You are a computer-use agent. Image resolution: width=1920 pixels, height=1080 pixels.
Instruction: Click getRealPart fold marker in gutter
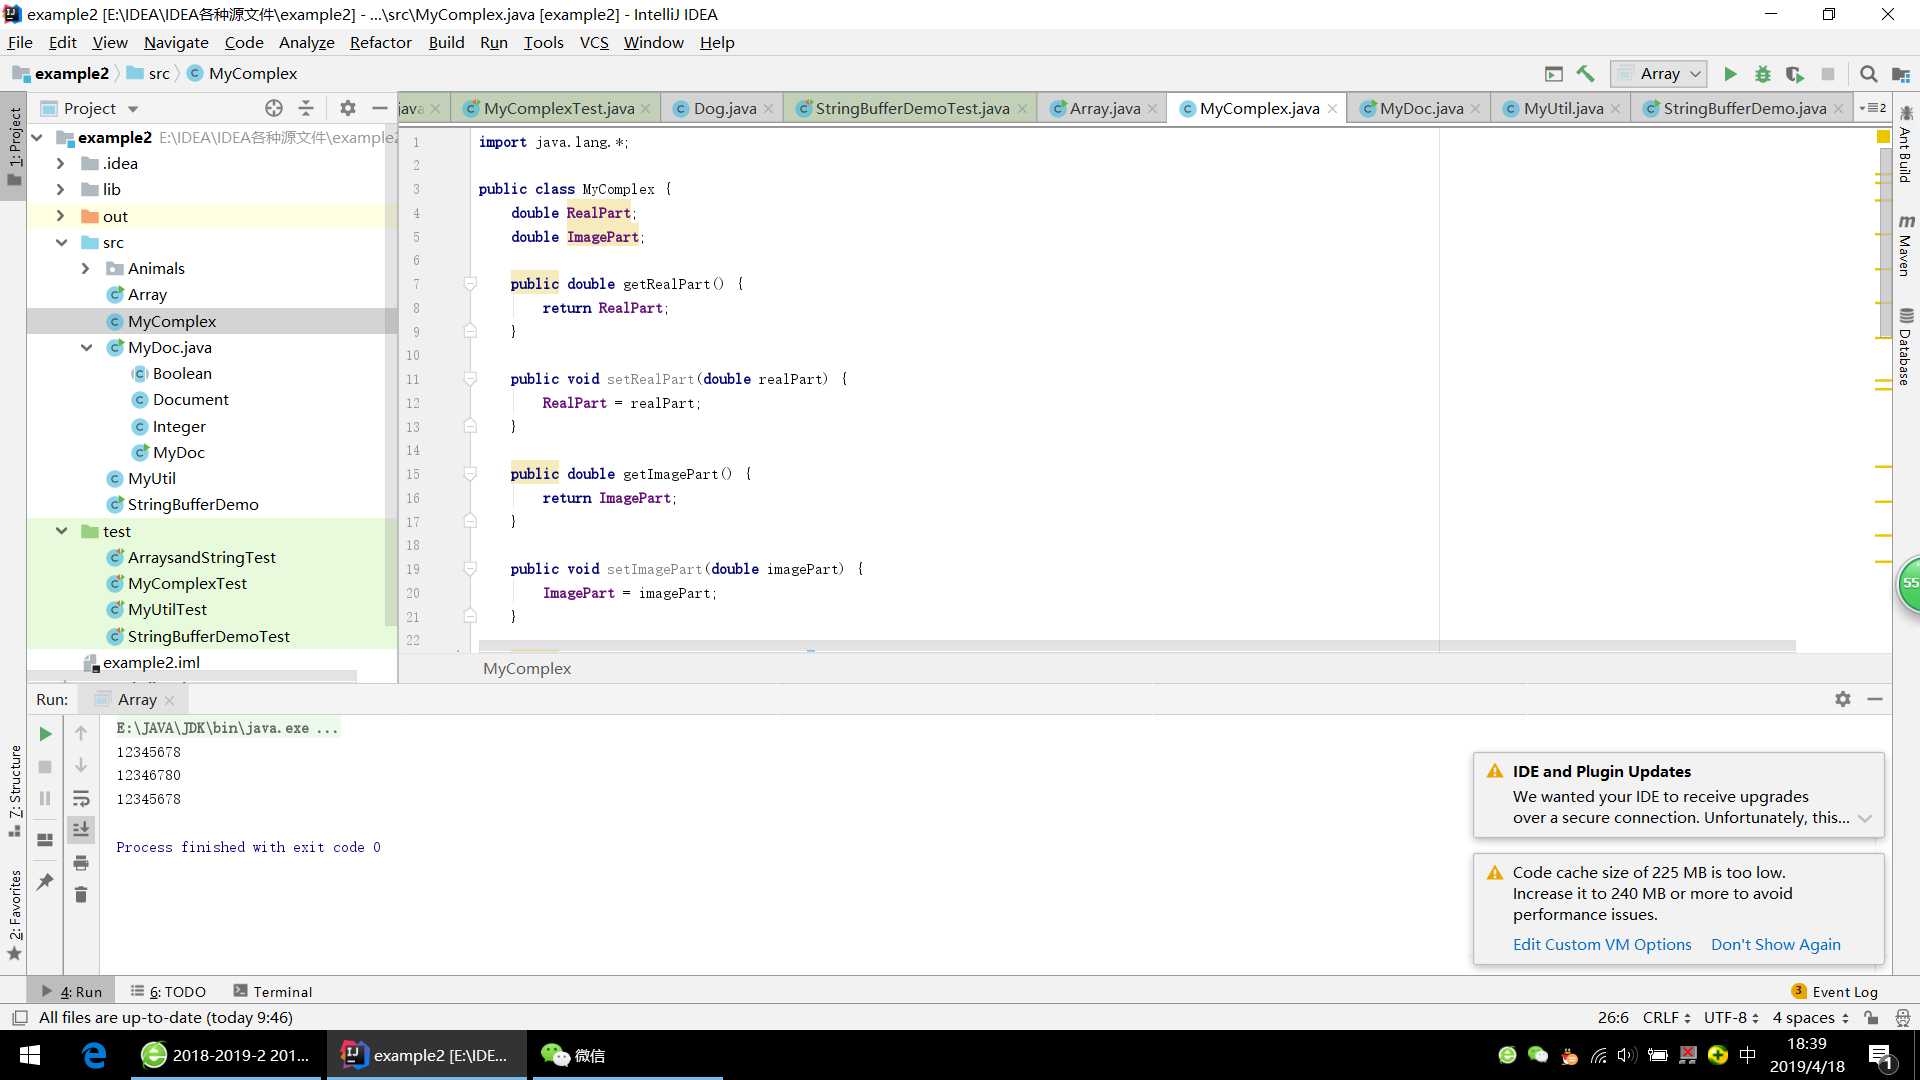(x=470, y=284)
